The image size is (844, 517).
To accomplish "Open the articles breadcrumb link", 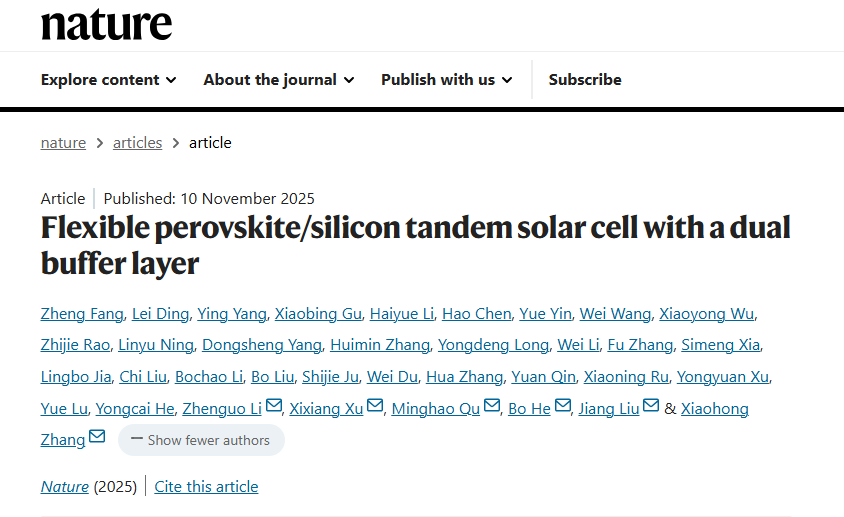I will (x=137, y=143).
